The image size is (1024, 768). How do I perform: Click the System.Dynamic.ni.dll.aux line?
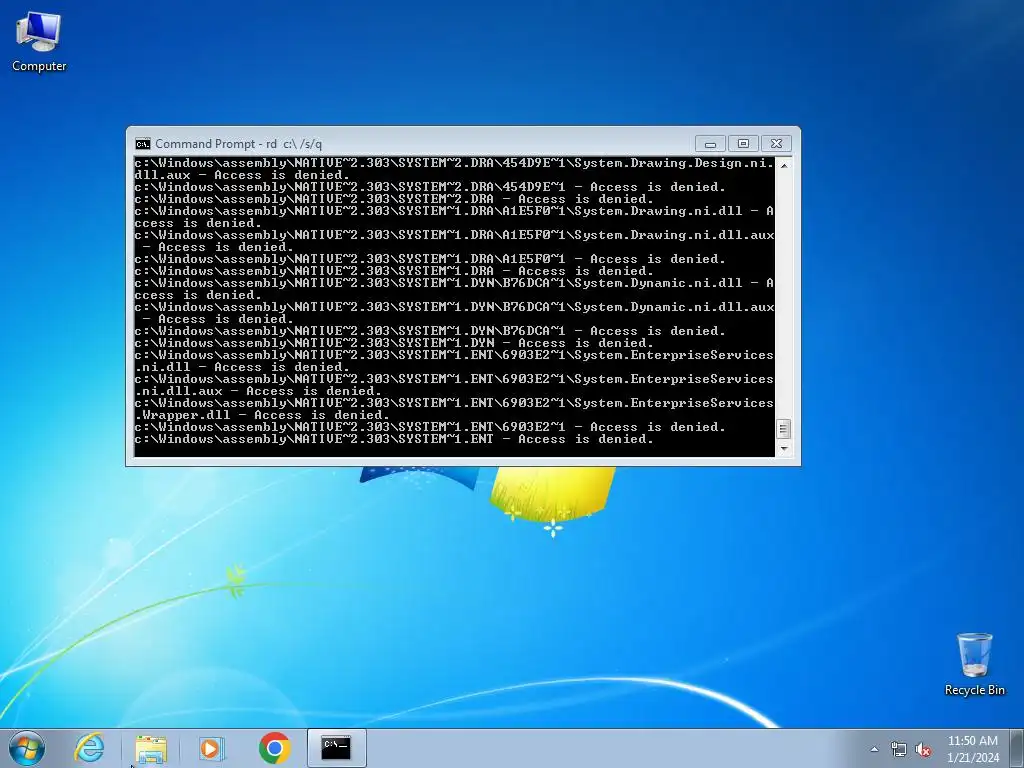pyautogui.click(x=454, y=313)
